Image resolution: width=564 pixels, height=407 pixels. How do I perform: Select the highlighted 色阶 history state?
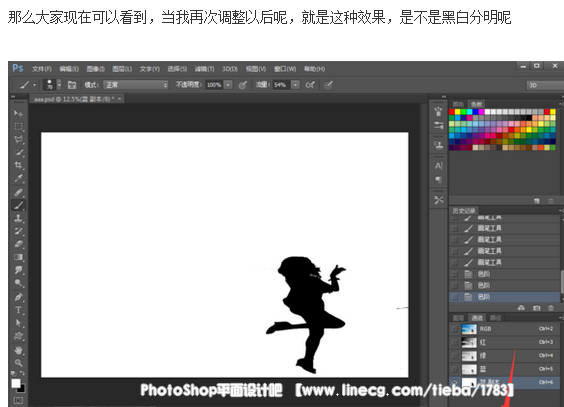[x=505, y=297]
